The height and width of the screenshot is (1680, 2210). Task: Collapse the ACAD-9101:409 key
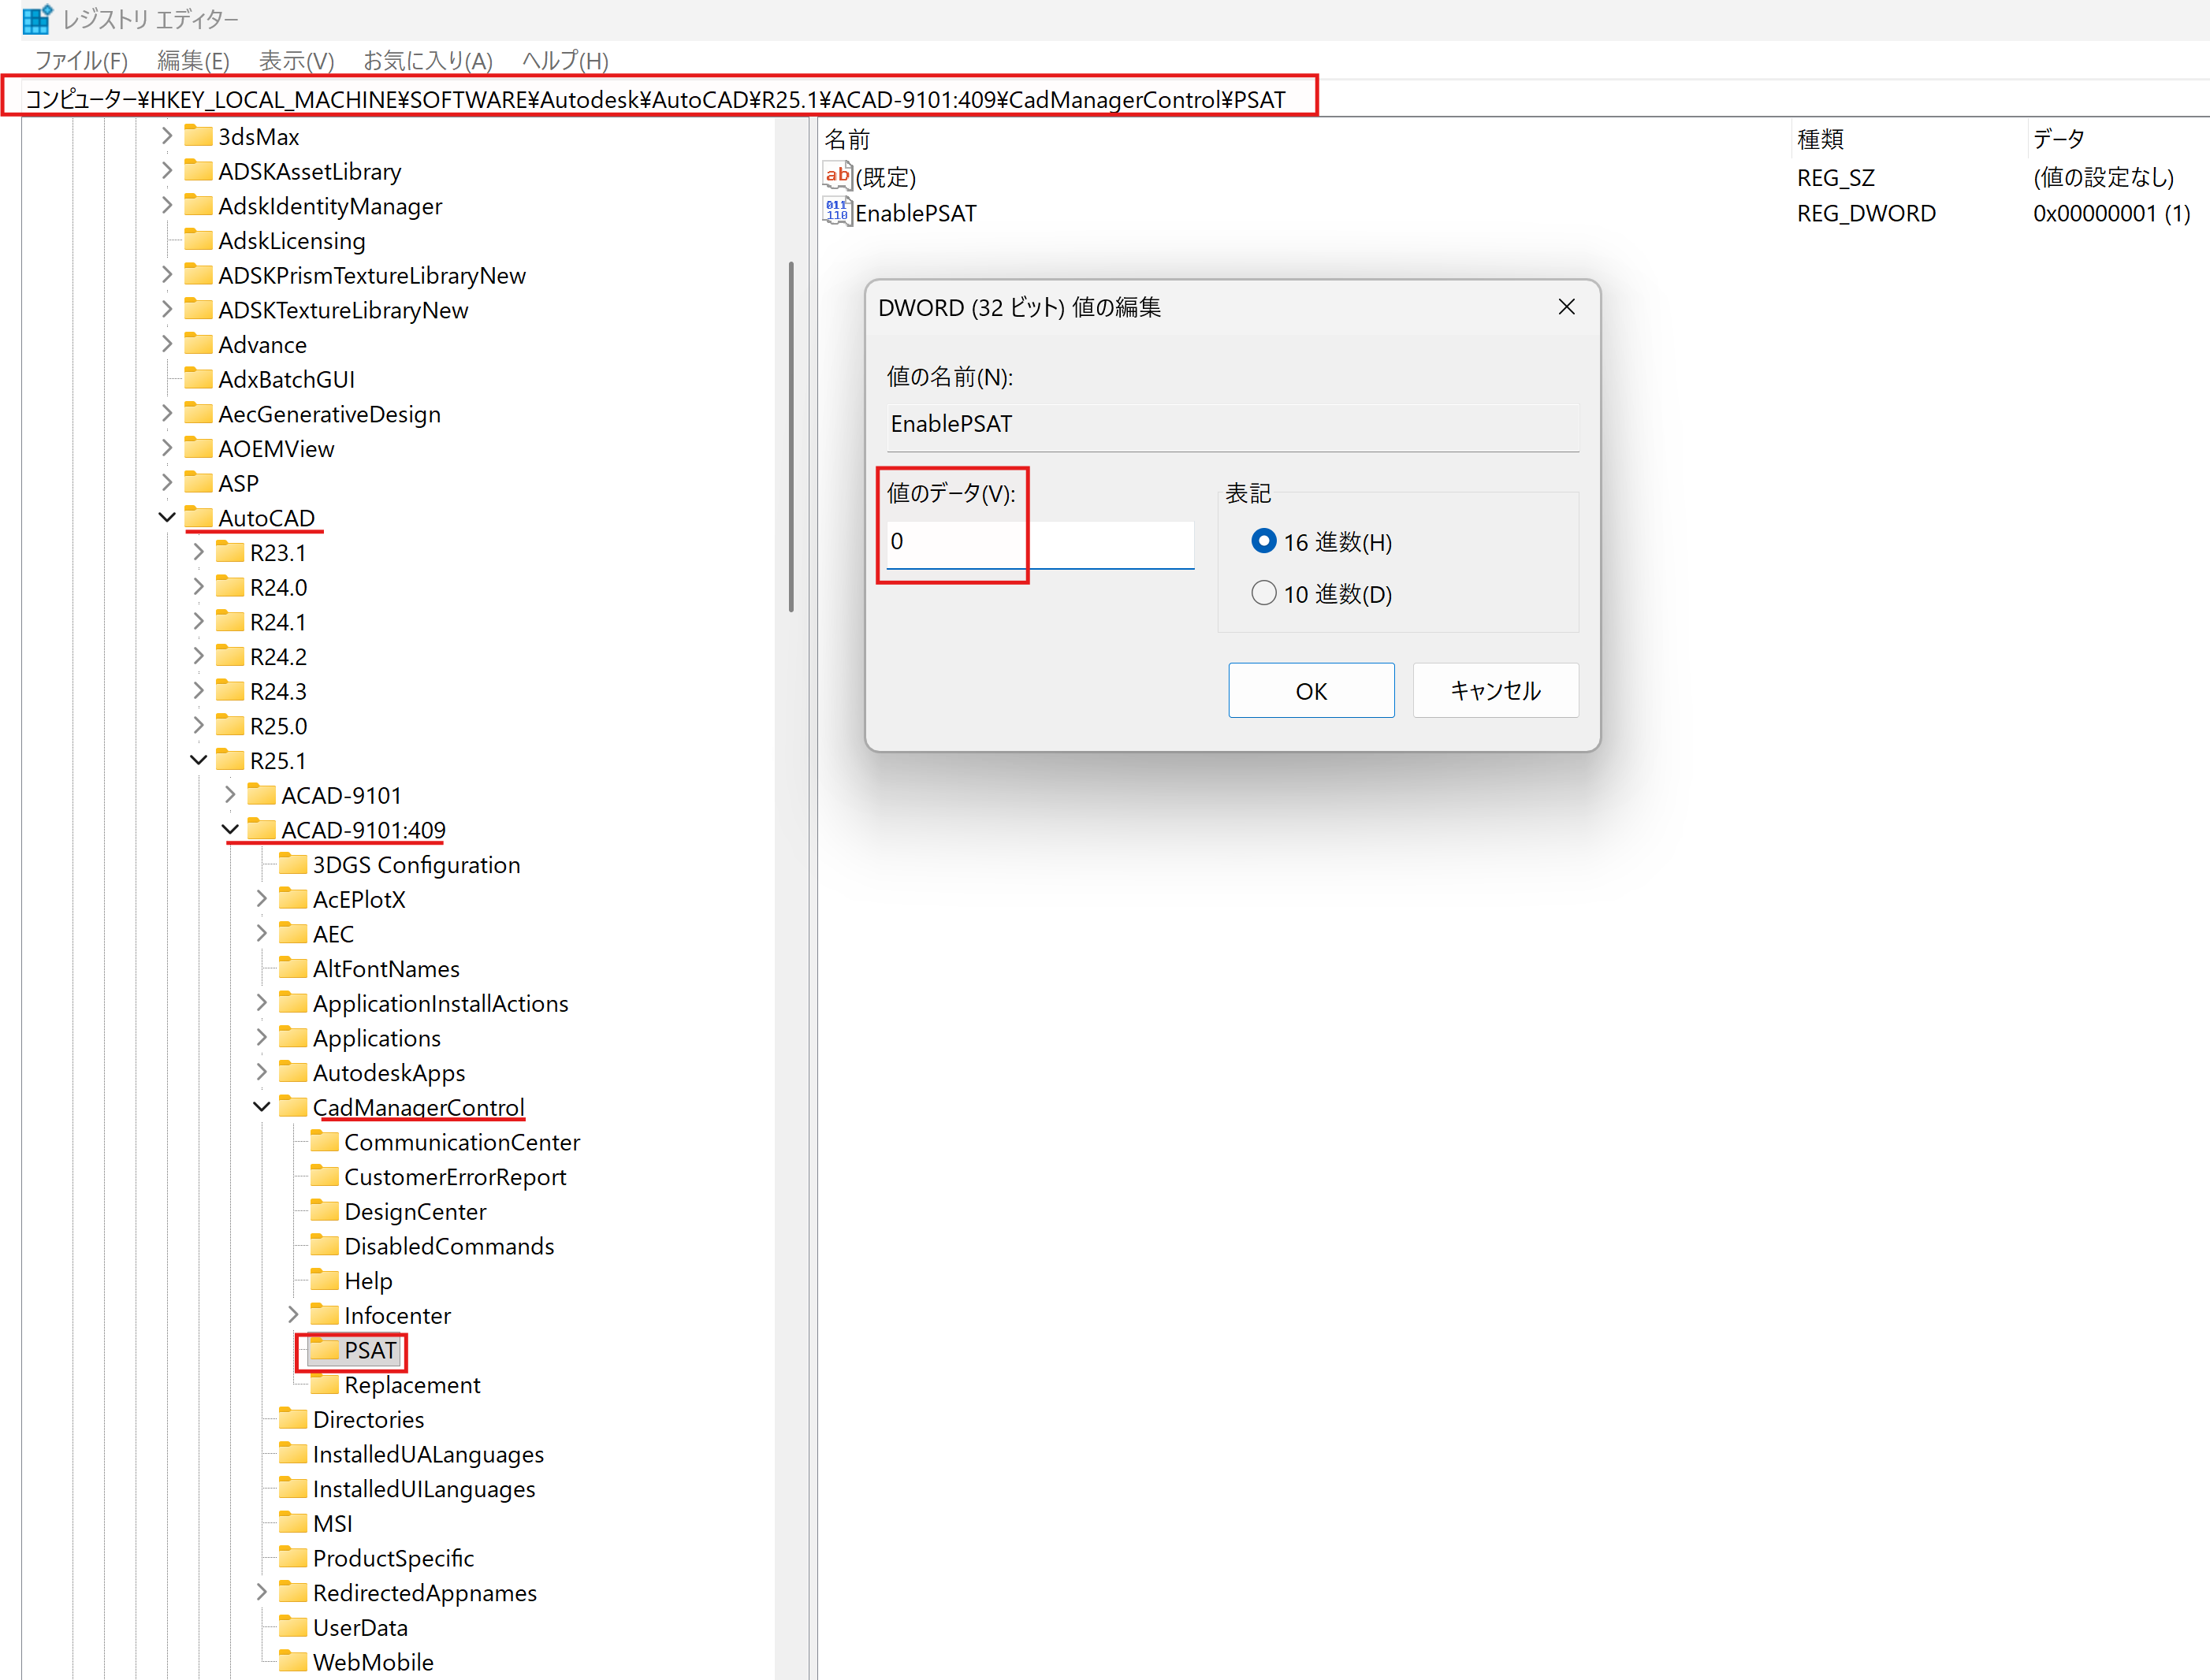(x=230, y=829)
